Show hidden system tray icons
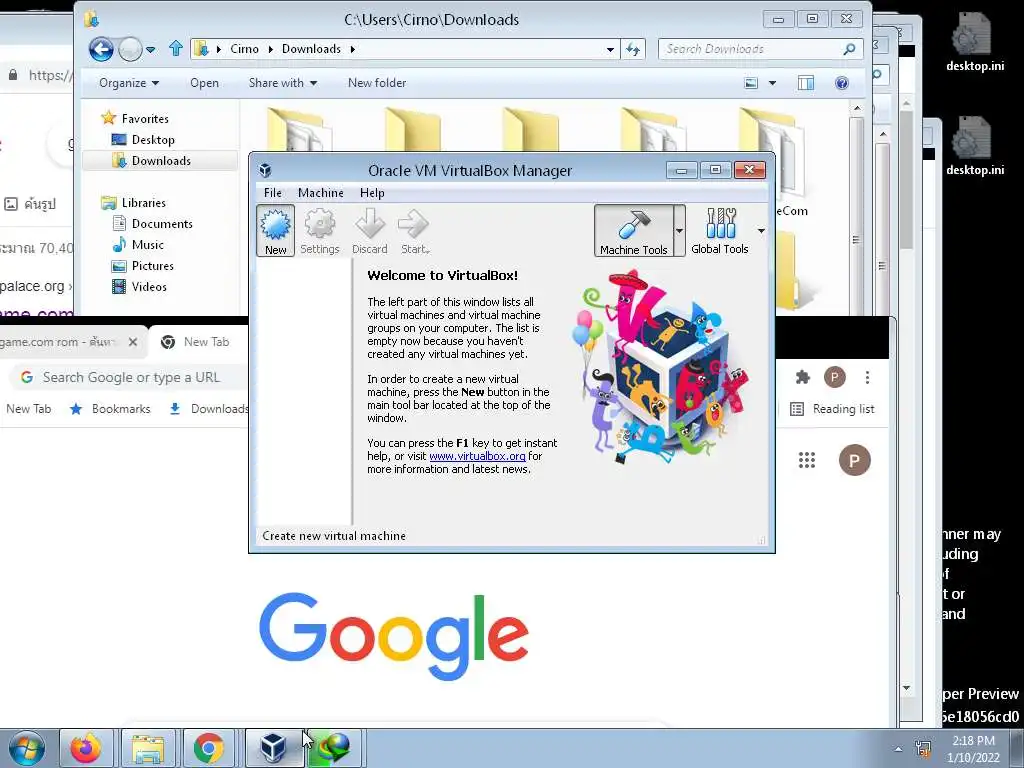 tap(898, 749)
